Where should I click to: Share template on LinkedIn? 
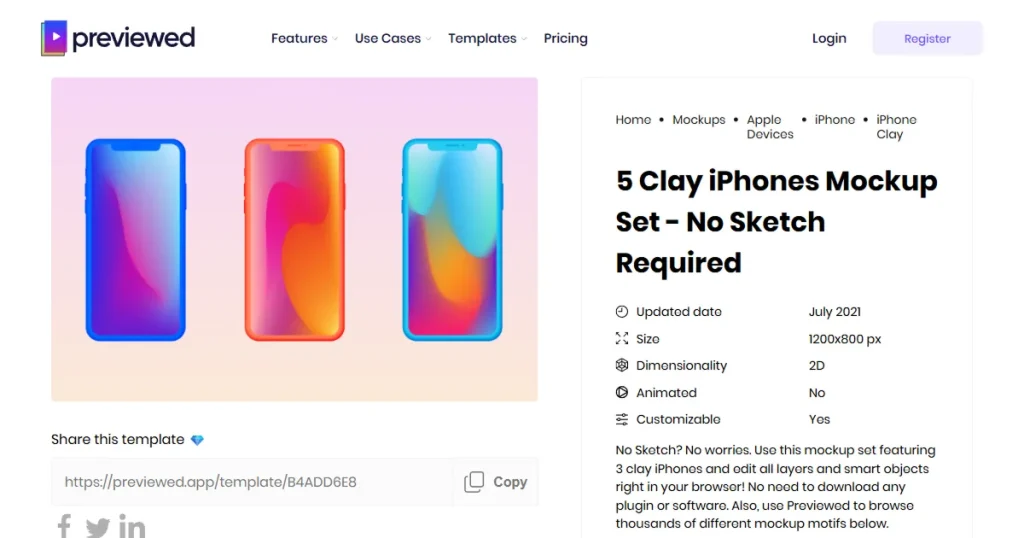pos(132,526)
